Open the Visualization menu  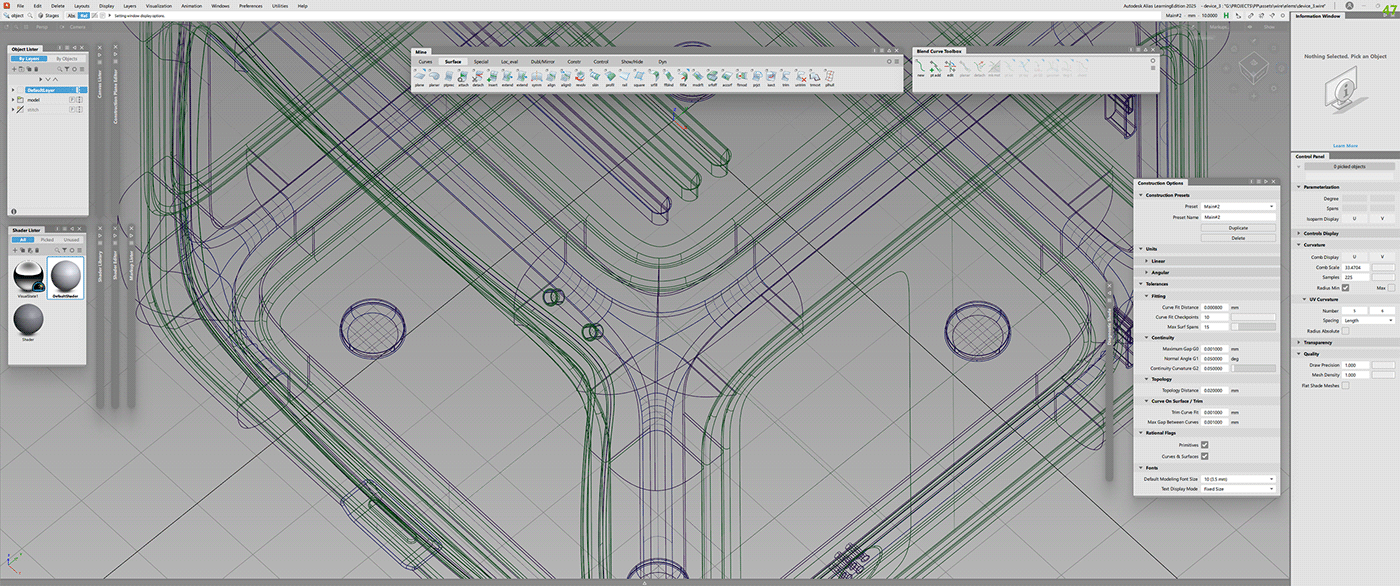point(161,5)
